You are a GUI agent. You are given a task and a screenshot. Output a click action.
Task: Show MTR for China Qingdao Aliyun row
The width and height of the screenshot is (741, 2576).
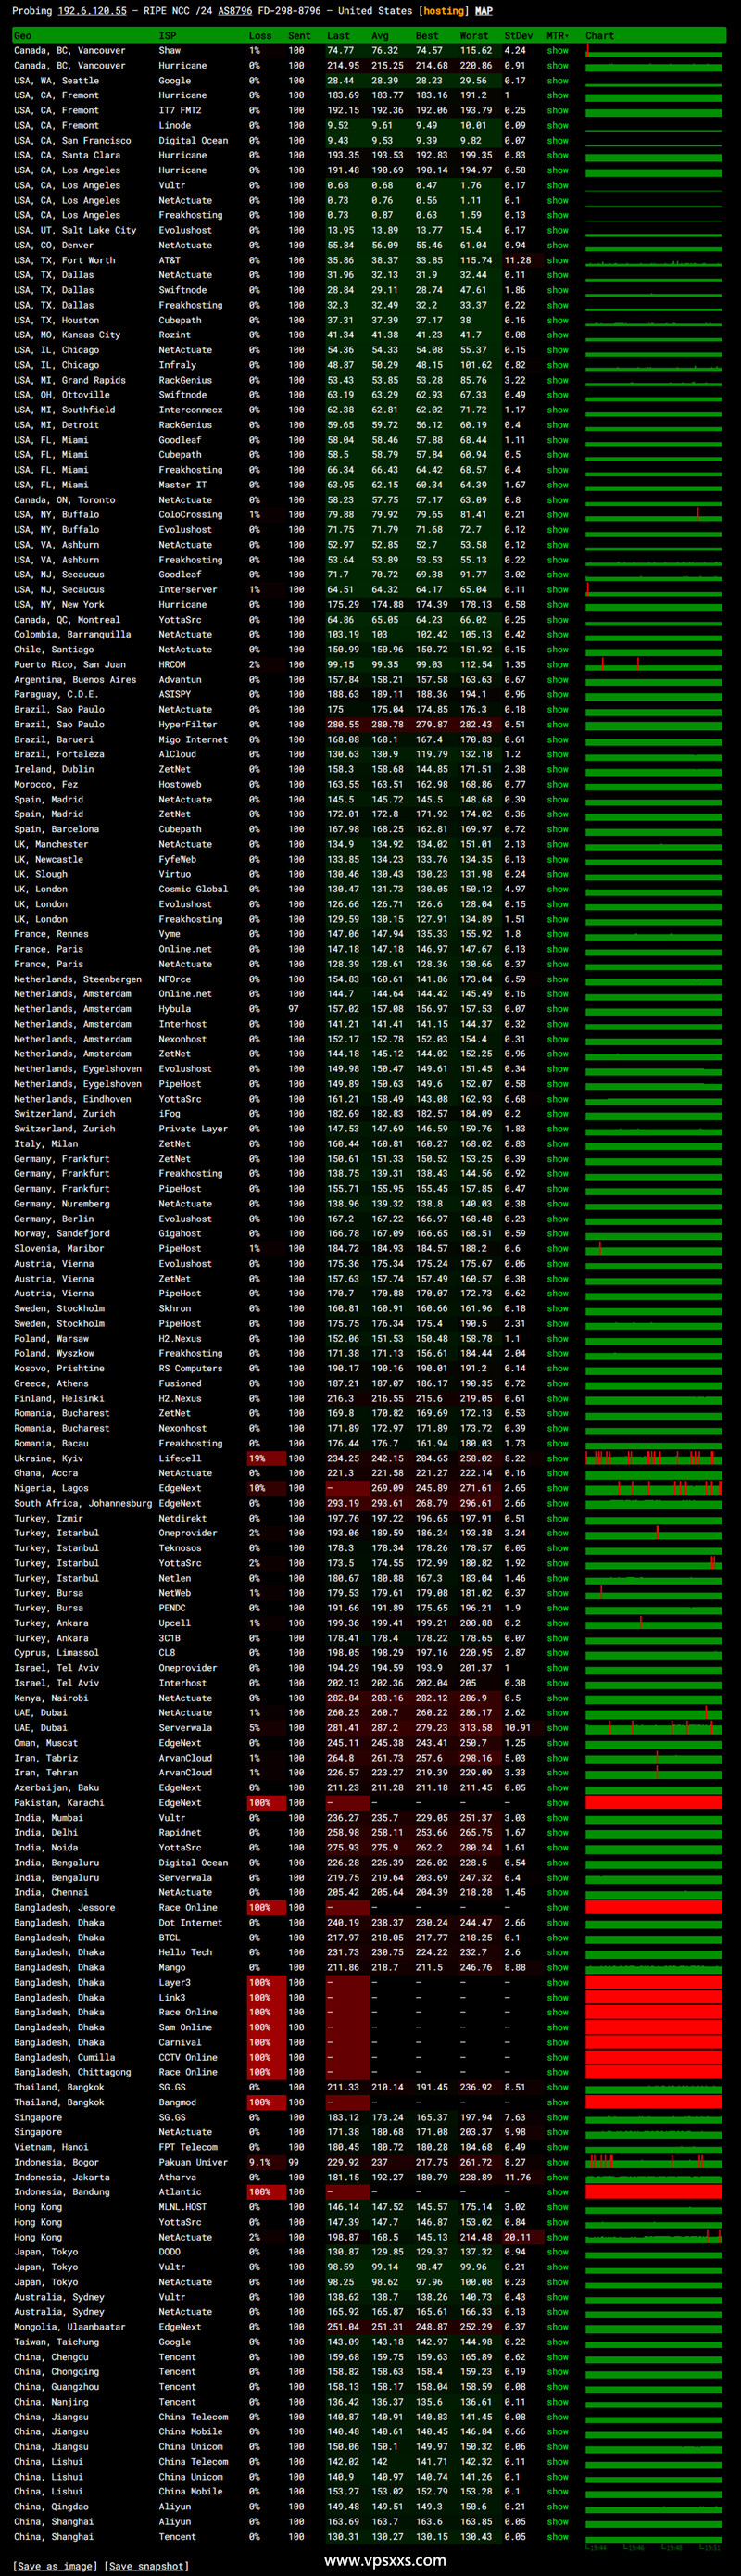pyautogui.click(x=557, y=2506)
